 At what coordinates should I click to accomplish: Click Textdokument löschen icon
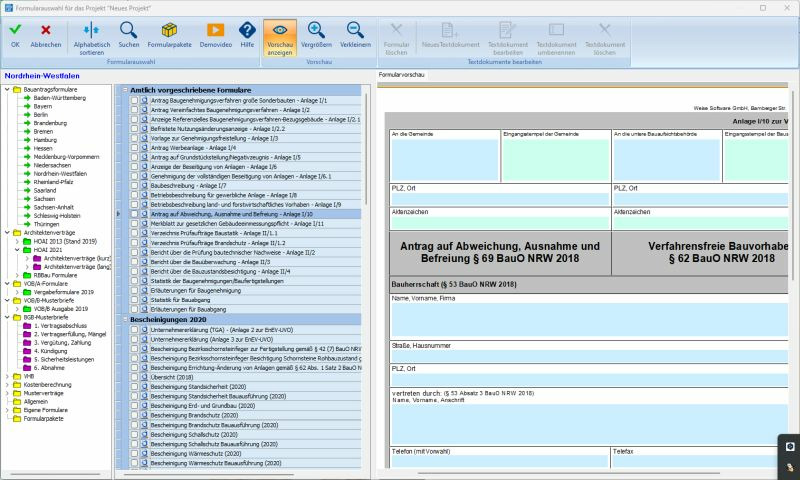tap(605, 30)
